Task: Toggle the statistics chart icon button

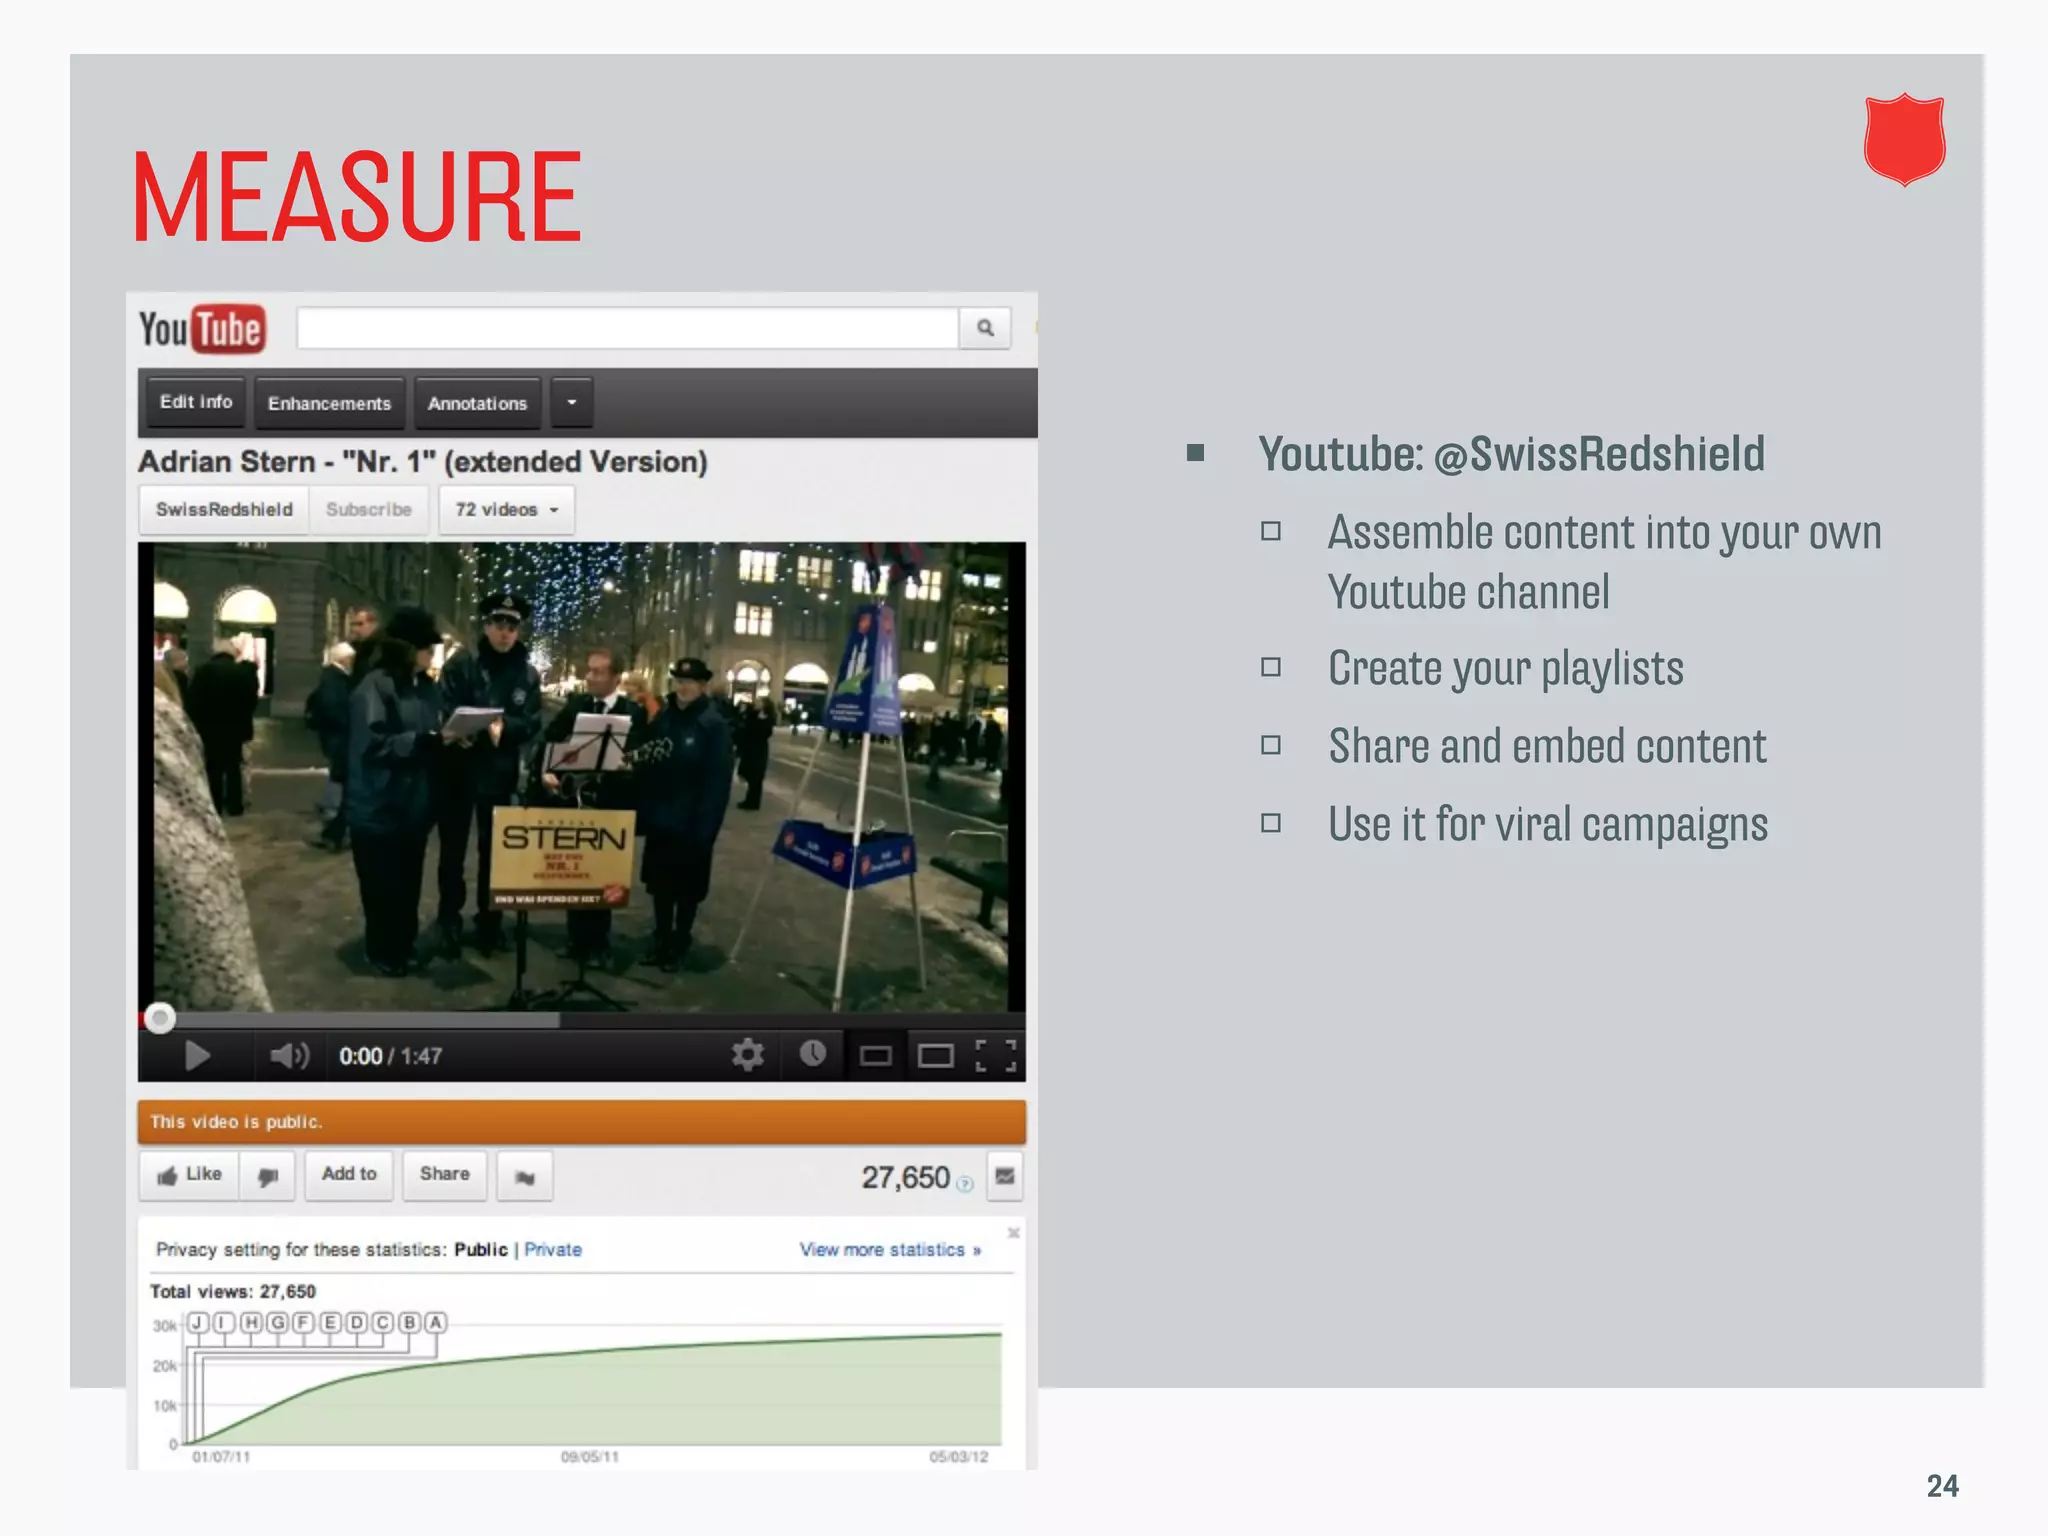Action: point(1005,1177)
